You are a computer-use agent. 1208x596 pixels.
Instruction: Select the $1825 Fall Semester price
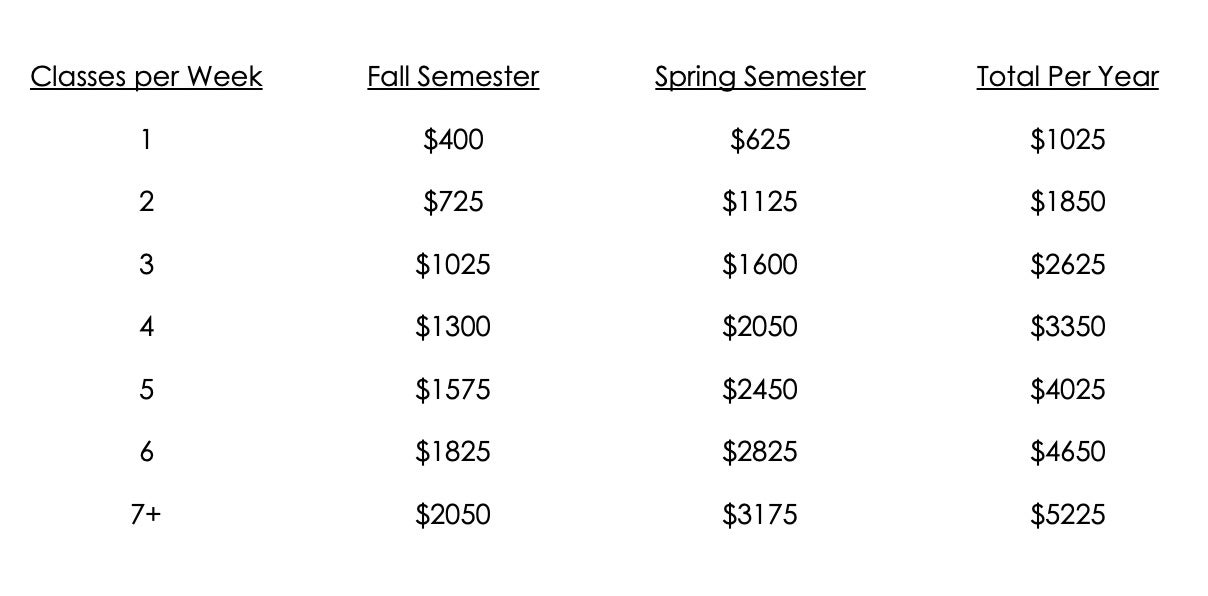(x=453, y=452)
